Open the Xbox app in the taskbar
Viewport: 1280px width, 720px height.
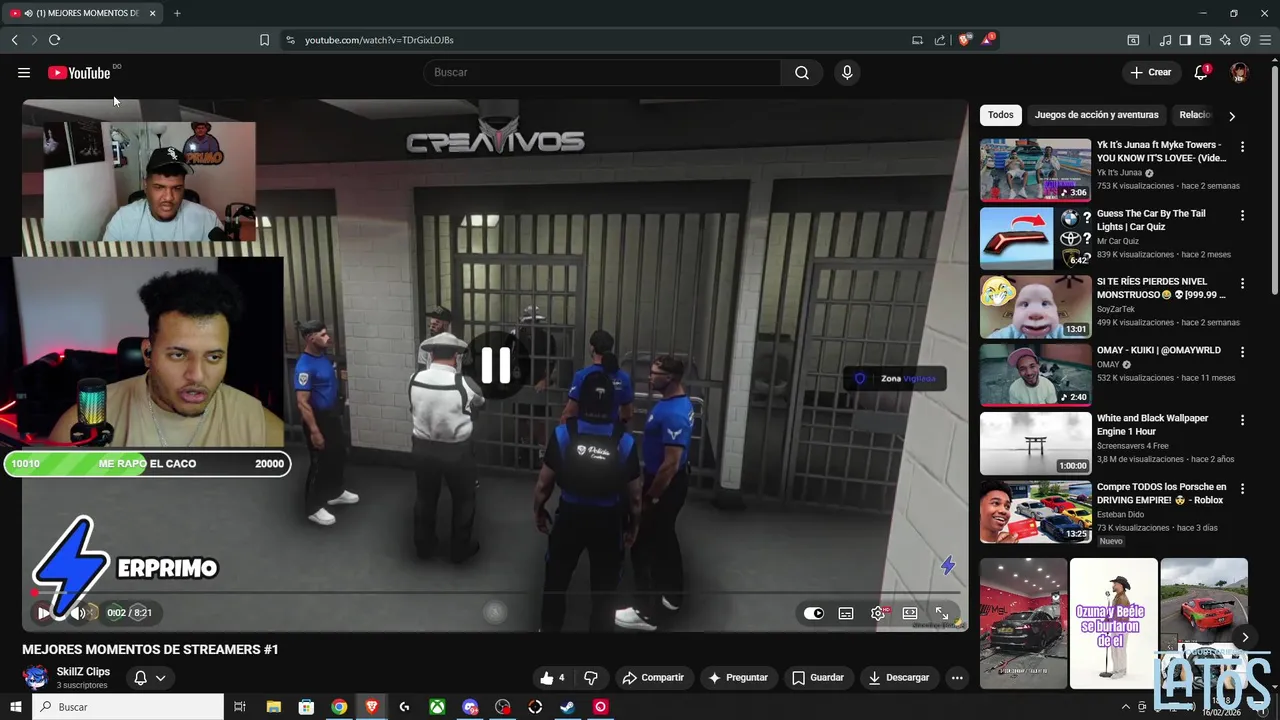point(437,707)
